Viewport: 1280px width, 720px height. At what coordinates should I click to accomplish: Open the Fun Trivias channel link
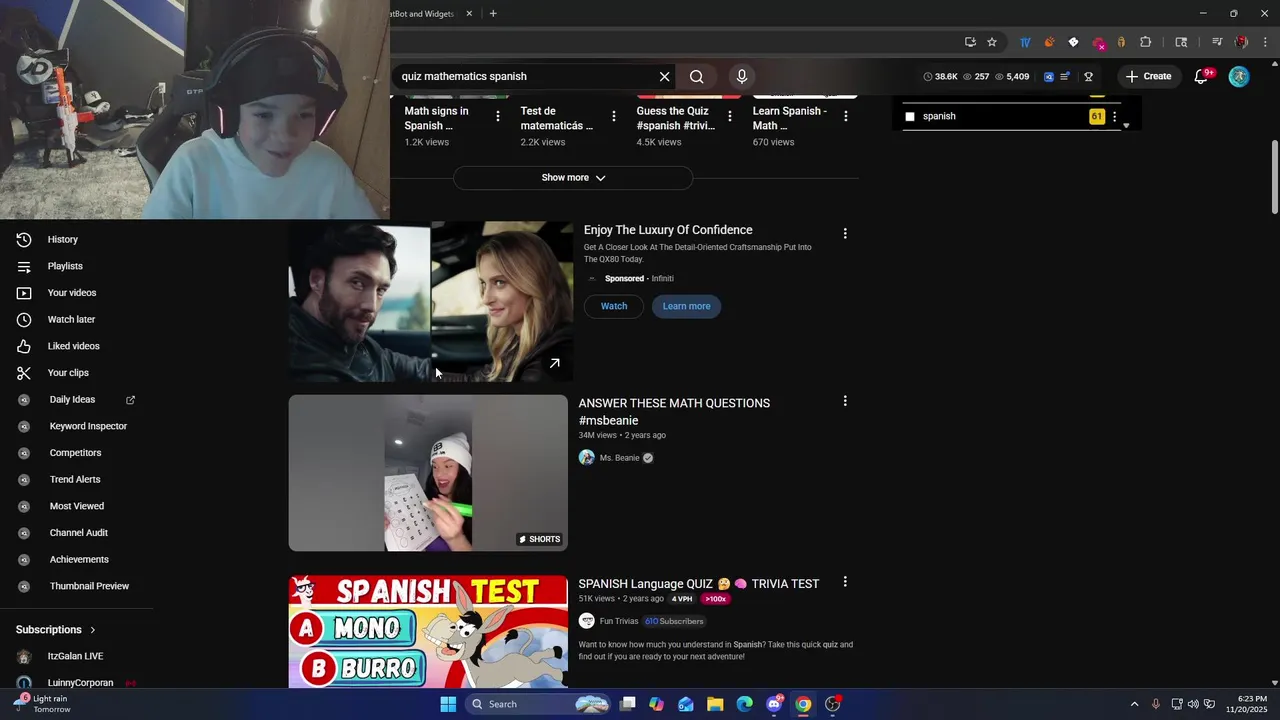pyautogui.click(x=619, y=621)
